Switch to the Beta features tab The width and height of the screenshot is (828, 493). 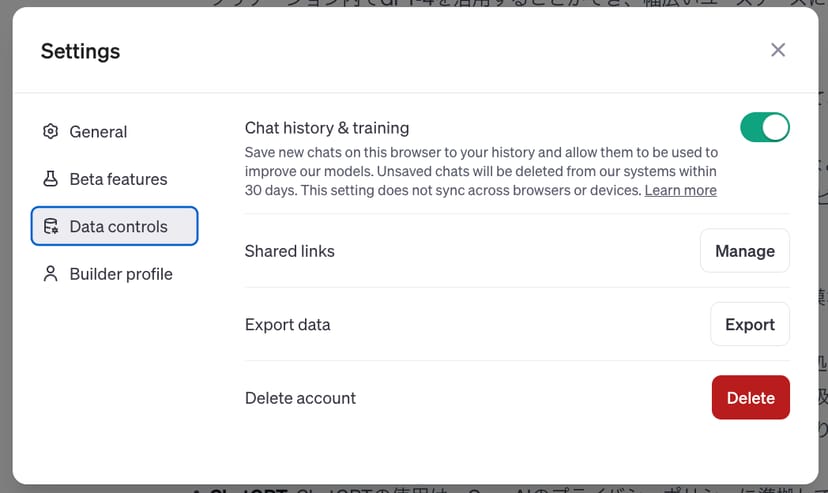tap(118, 179)
